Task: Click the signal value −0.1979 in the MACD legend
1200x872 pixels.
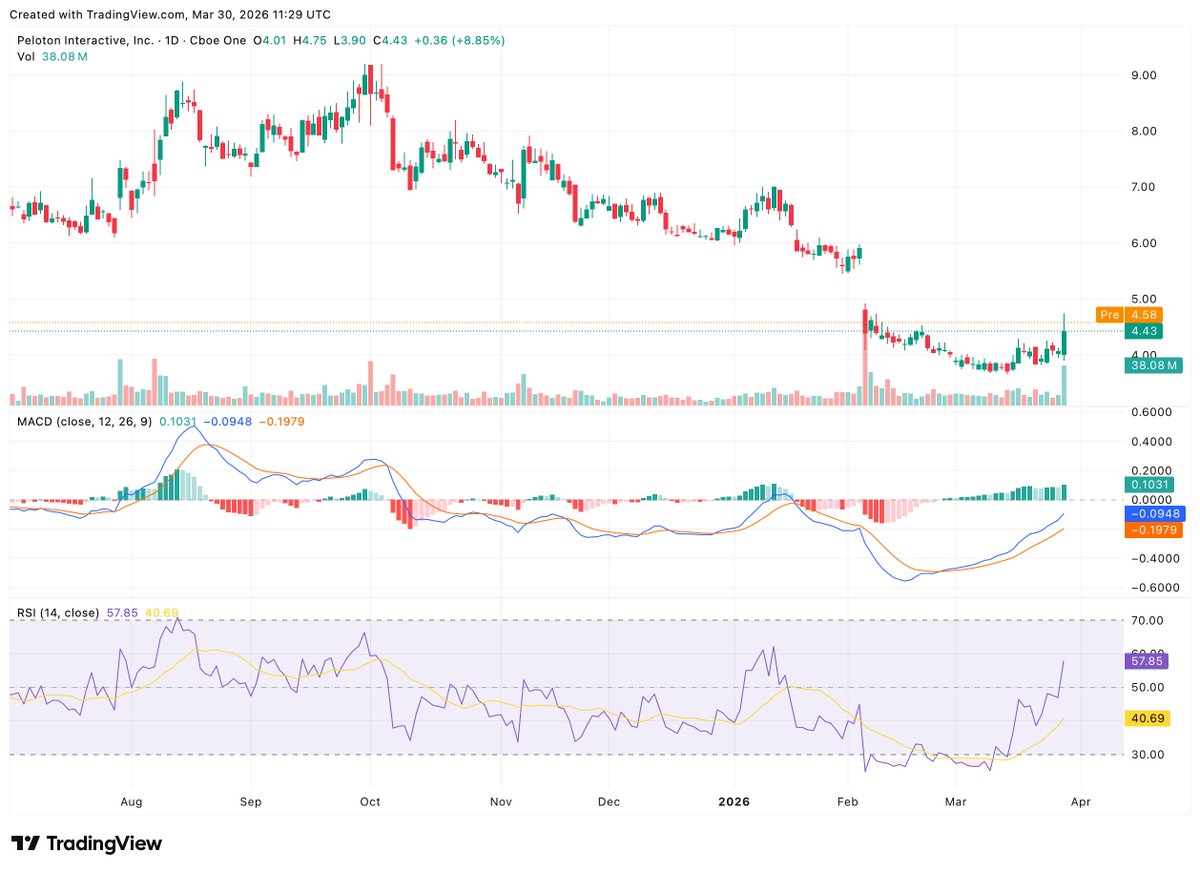Action: [x=282, y=422]
